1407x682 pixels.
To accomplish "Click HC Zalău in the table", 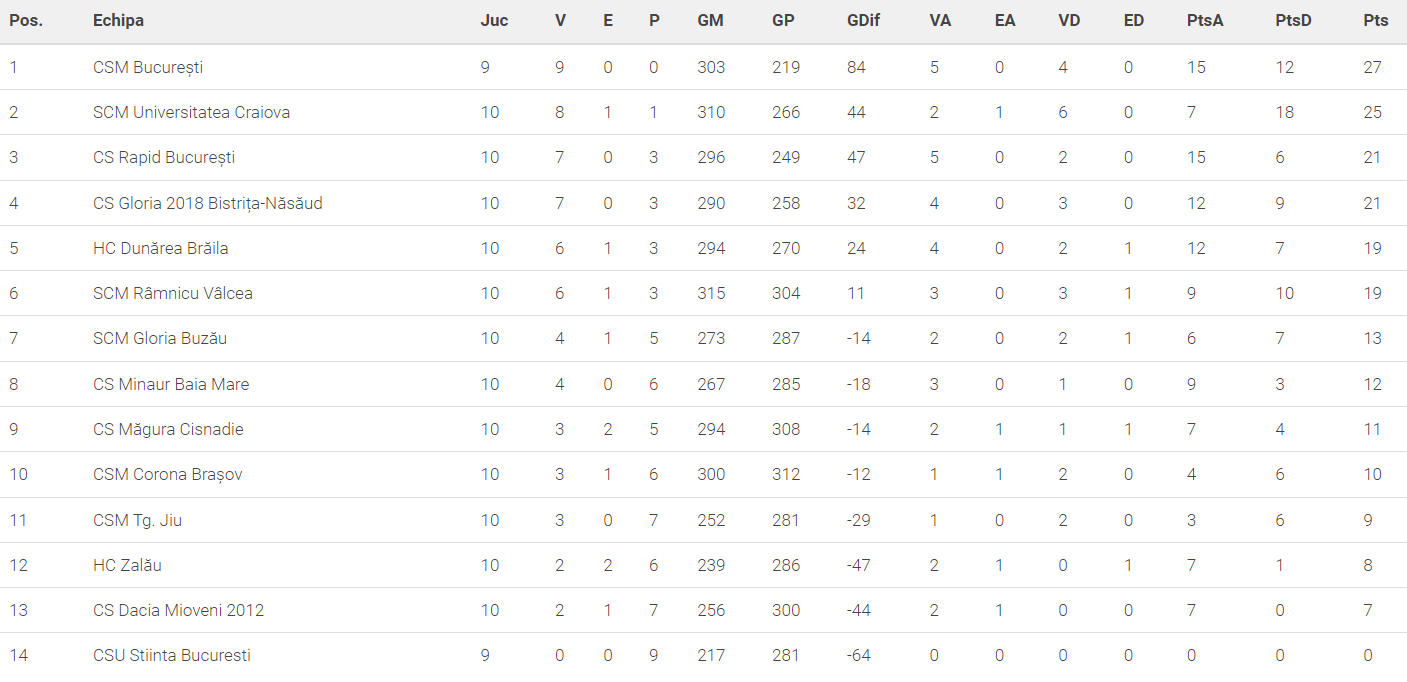I will pos(127,565).
